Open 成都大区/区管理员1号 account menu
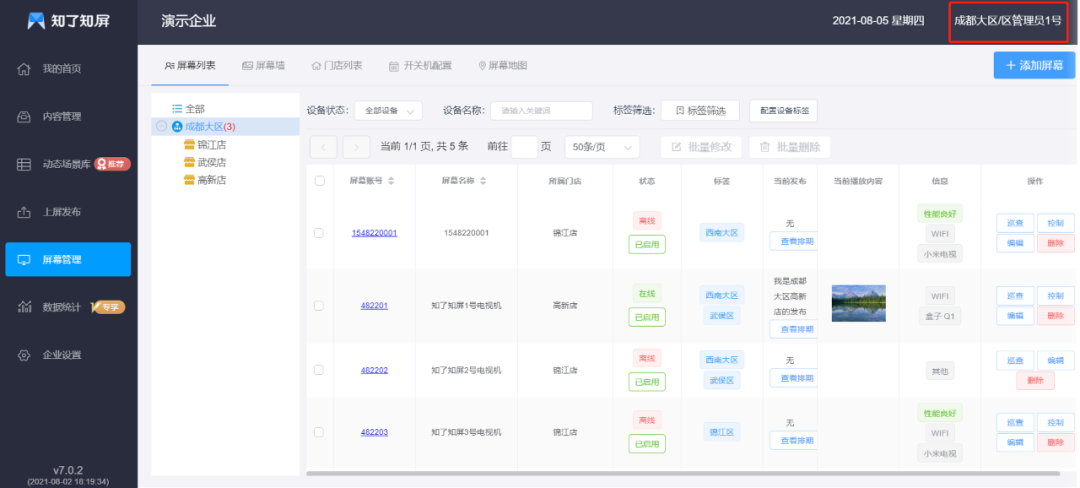The width and height of the screenshot is (1080, 488). tap(1008, 21)
